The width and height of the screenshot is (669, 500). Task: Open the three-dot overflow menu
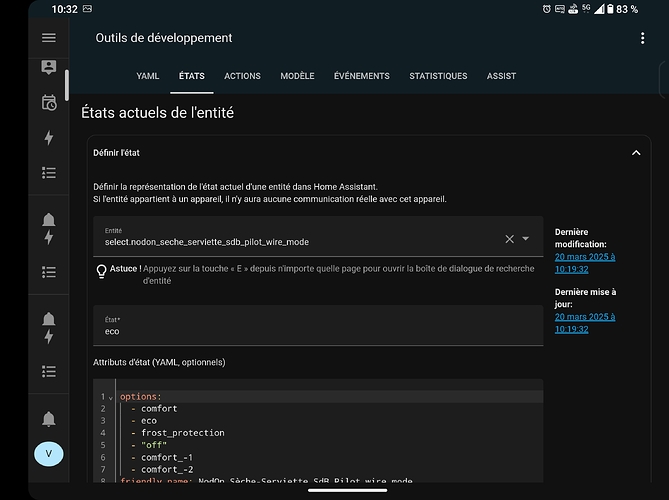643,38
